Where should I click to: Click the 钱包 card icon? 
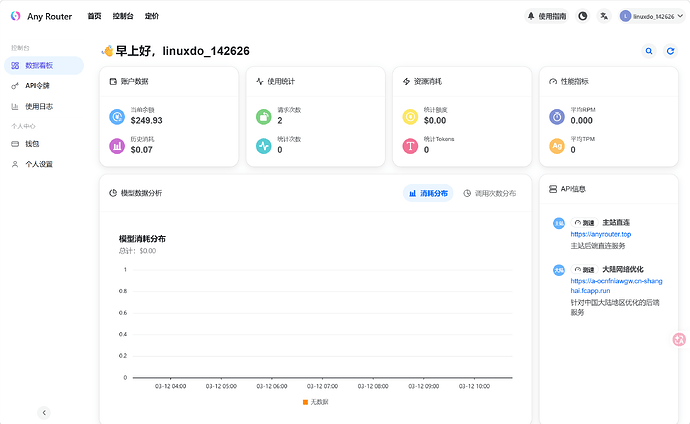[15, 144]
